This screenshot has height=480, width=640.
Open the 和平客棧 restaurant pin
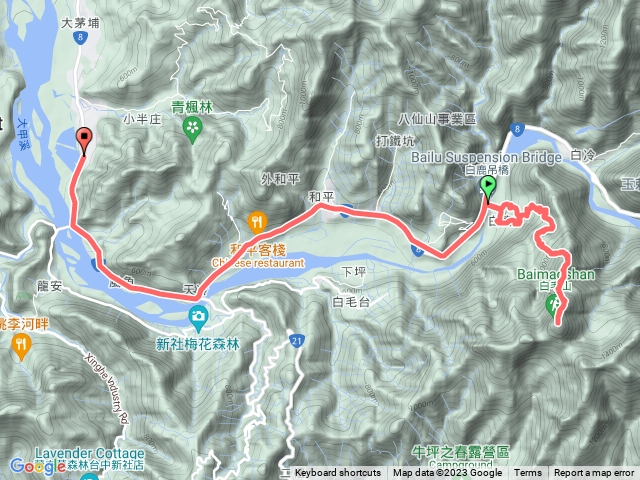[x=257, y=223]
